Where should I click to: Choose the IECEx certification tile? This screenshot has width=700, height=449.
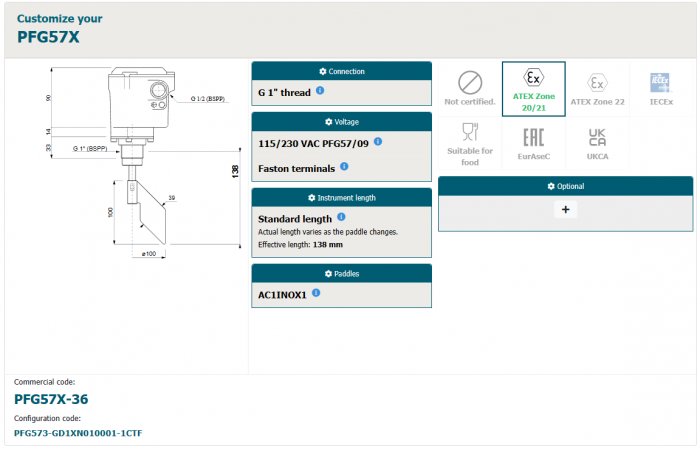(x=660, y=88)
